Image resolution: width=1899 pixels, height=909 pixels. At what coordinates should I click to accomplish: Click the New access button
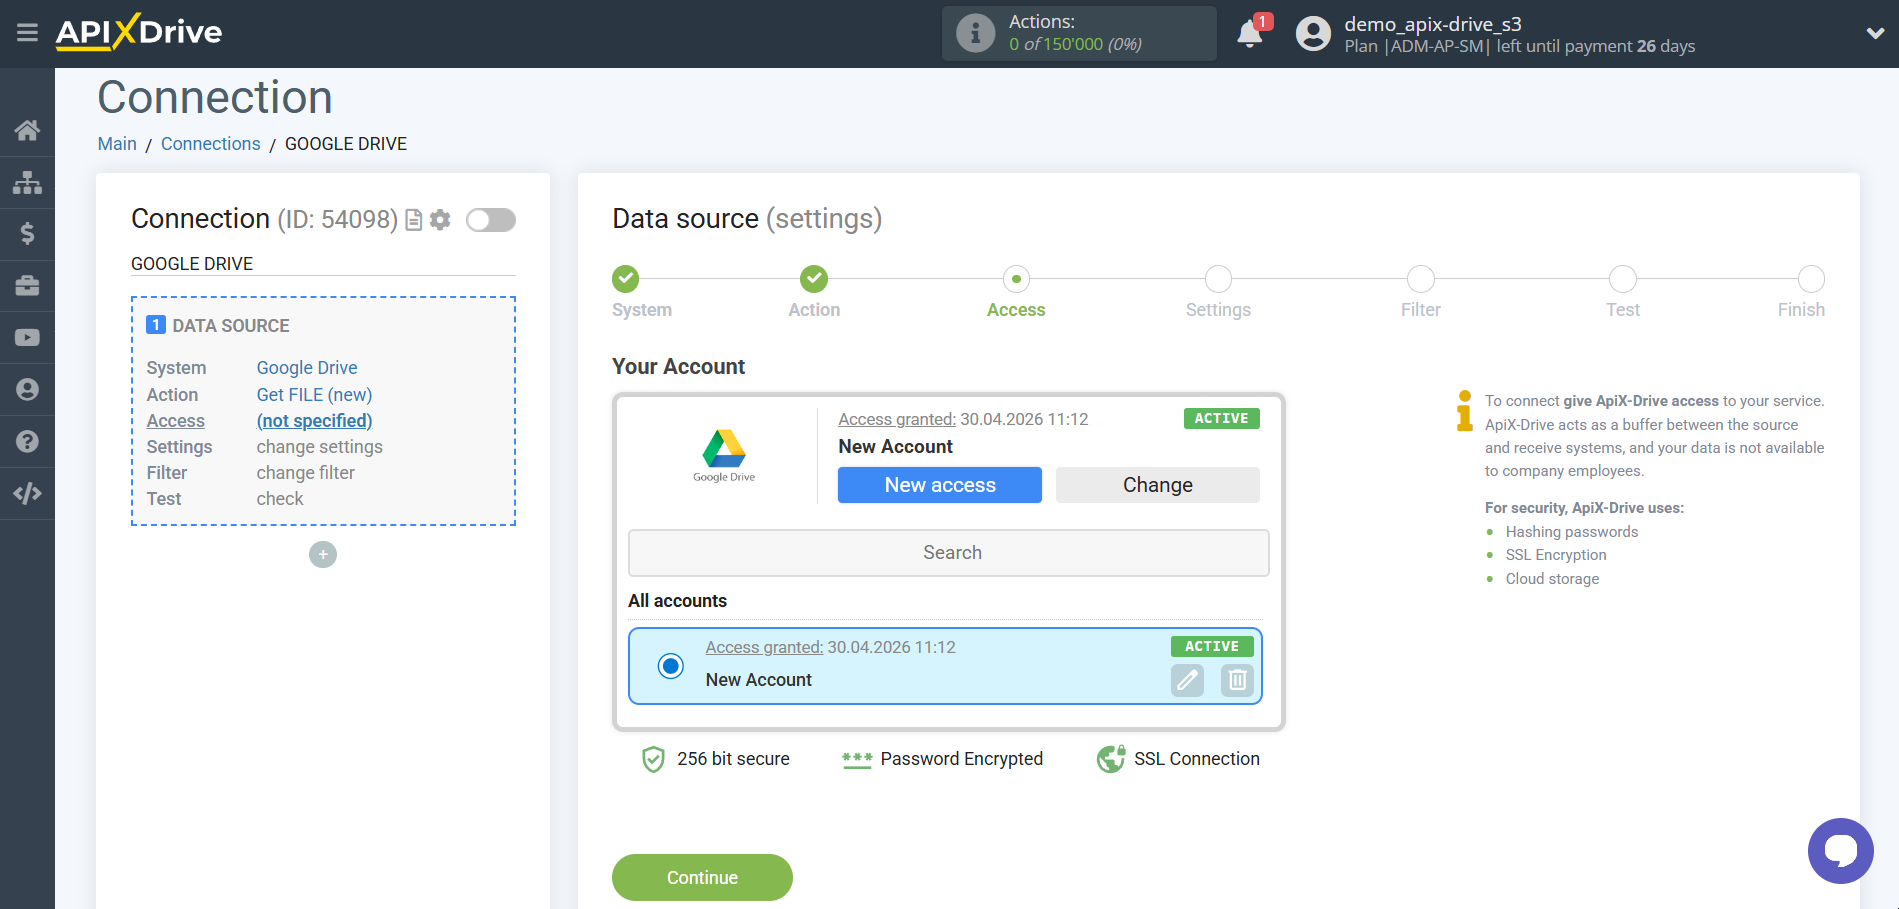940,485
